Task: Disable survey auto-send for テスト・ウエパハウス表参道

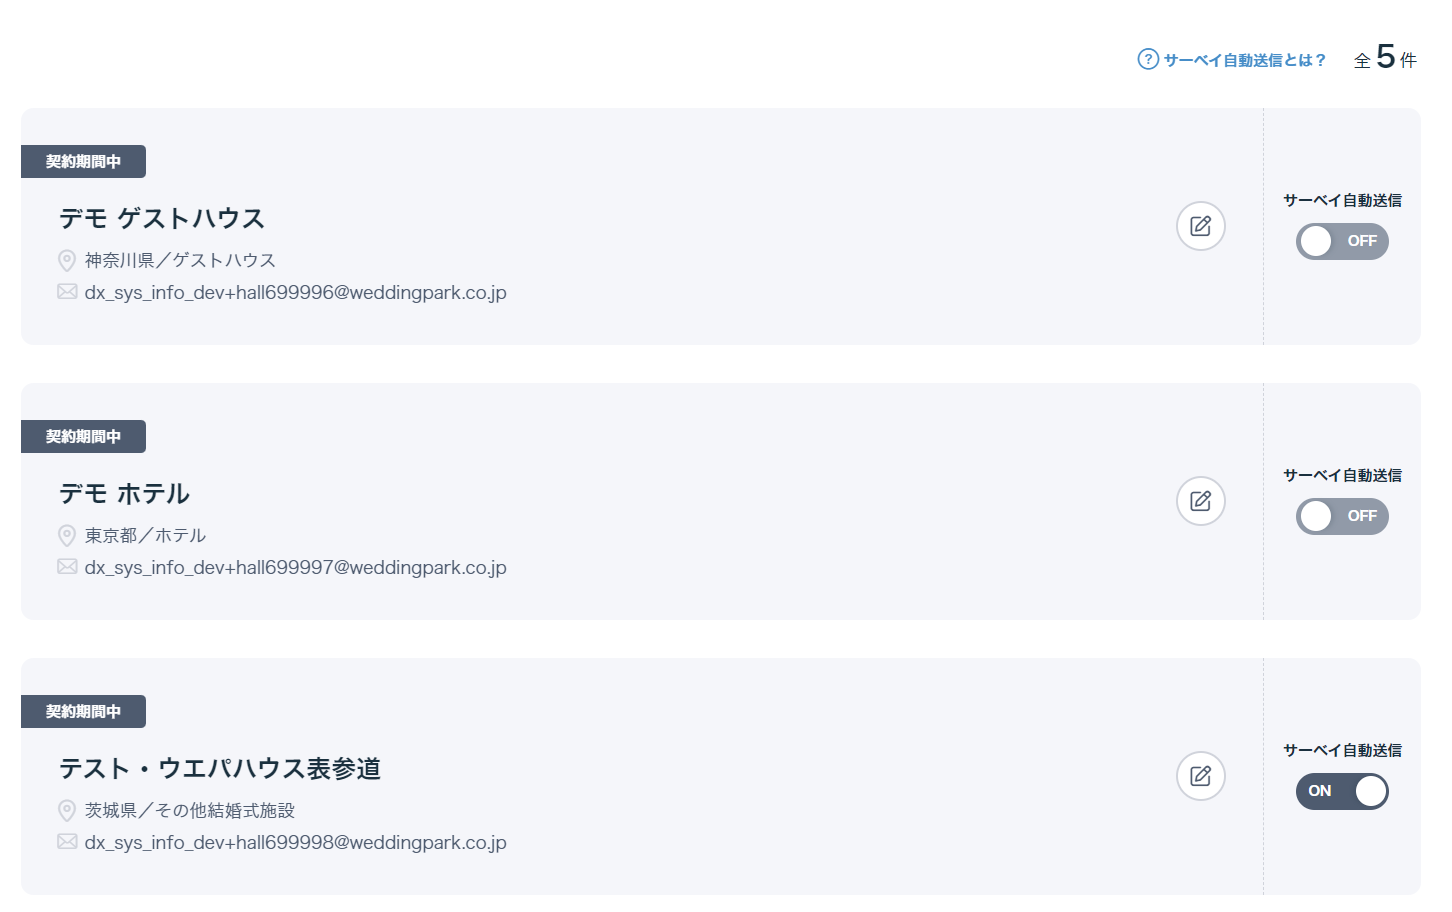Action: tap(1342, 791)
